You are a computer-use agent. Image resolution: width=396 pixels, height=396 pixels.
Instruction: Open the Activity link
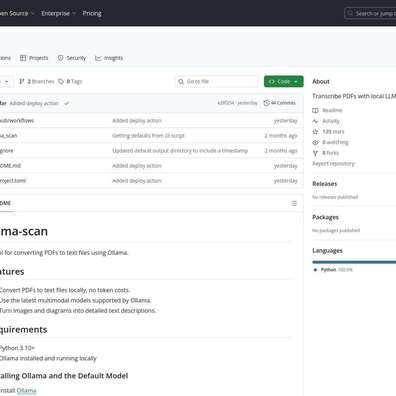(x=331, y=121)
